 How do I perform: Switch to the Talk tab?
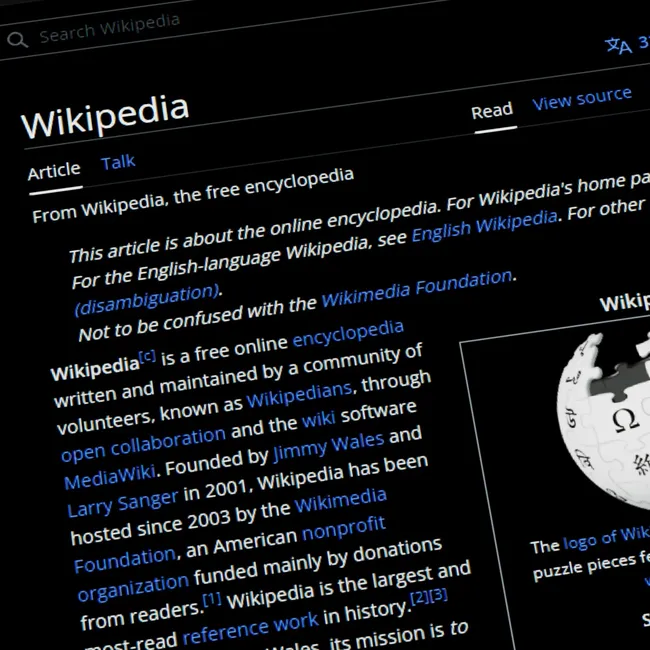[x=118, y=162]
